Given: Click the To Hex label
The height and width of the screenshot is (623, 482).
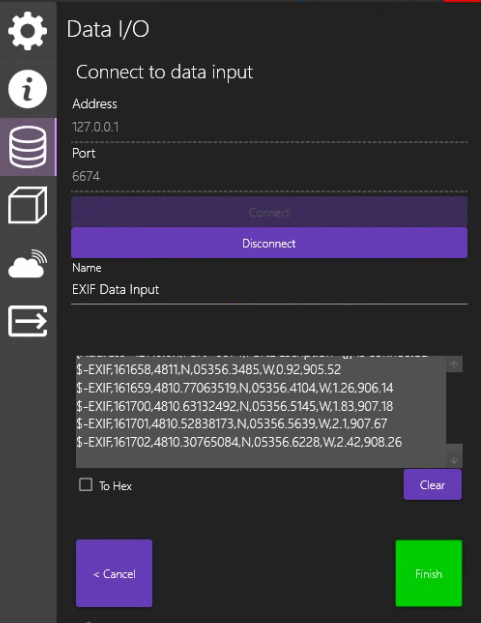Looking at the screenshot, I should [115, 486].
